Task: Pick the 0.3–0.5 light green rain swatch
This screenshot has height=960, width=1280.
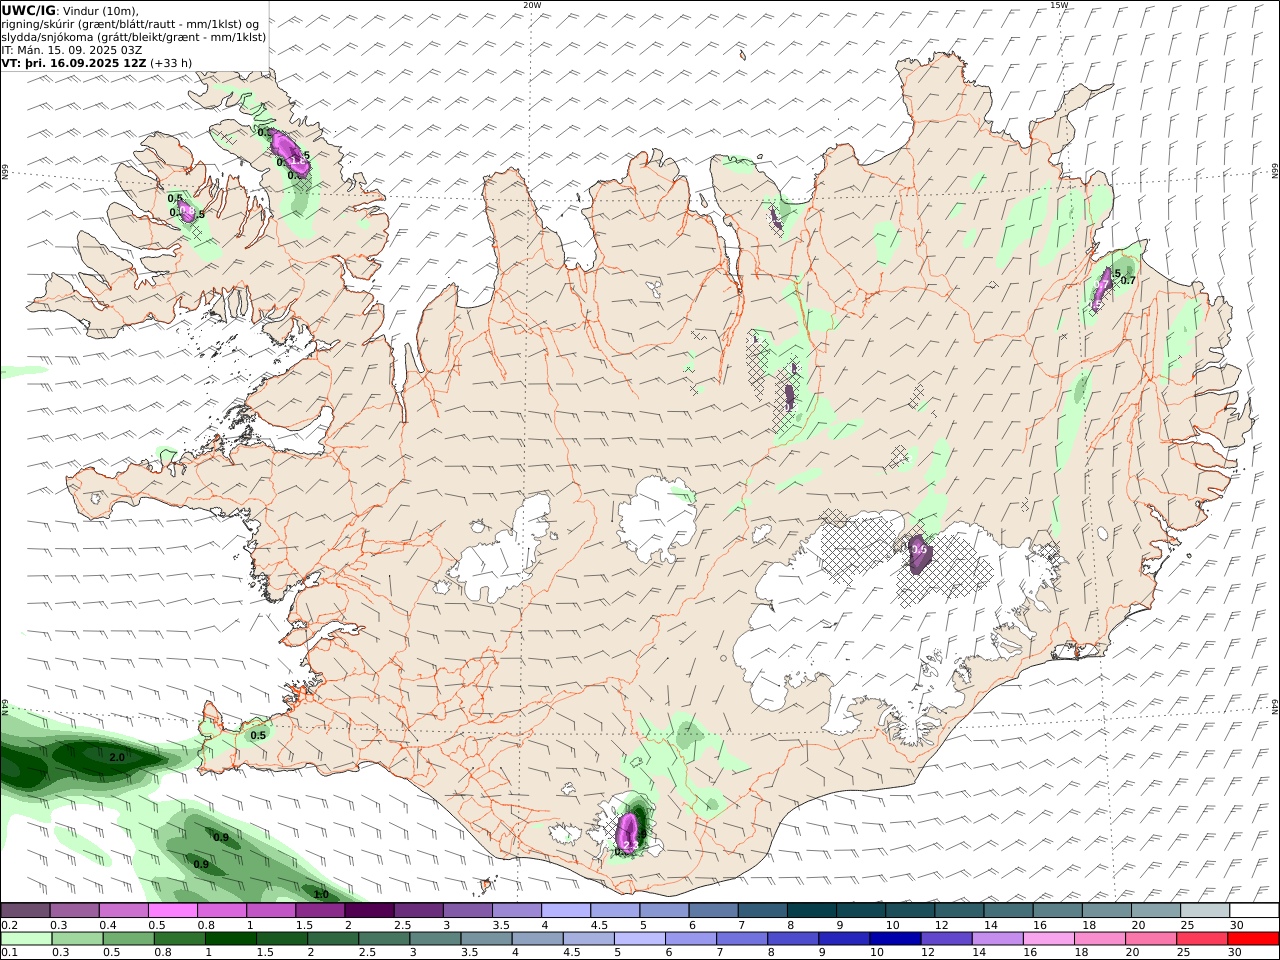Action: pyautogui.click(x=79, y=938)
